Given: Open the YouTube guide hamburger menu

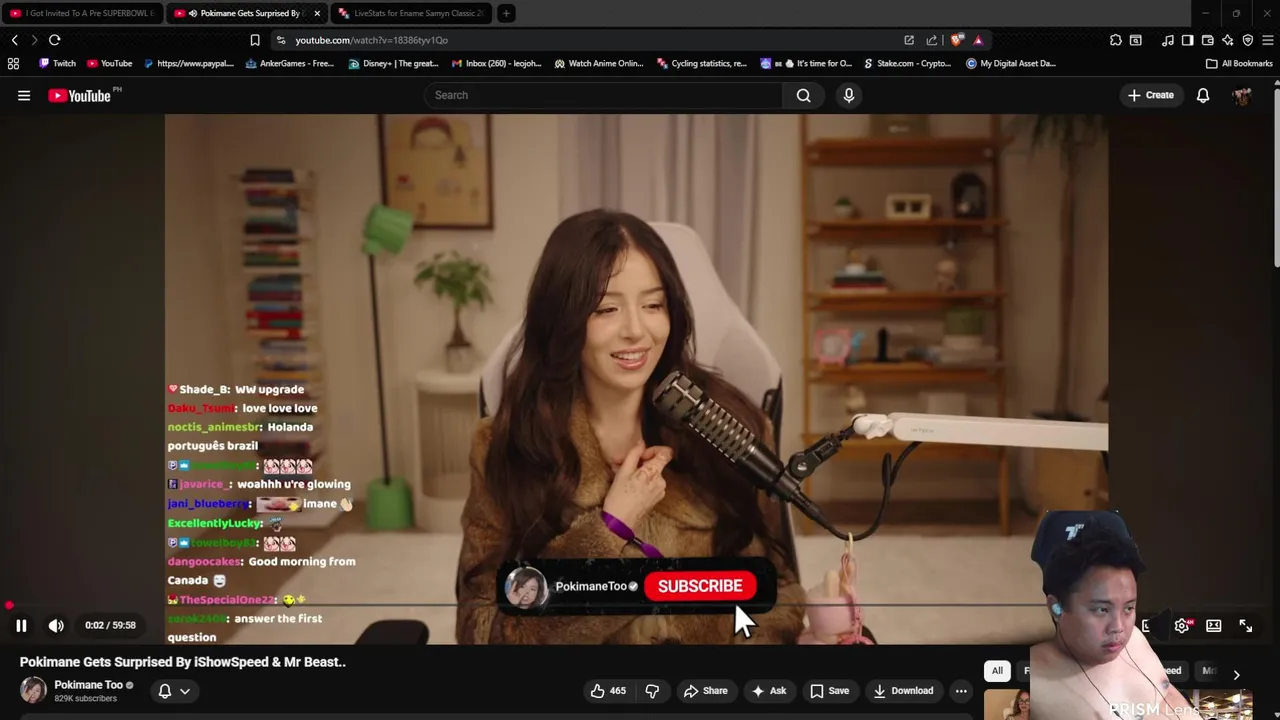Looking at the screenshot, I should click(24, 95).
